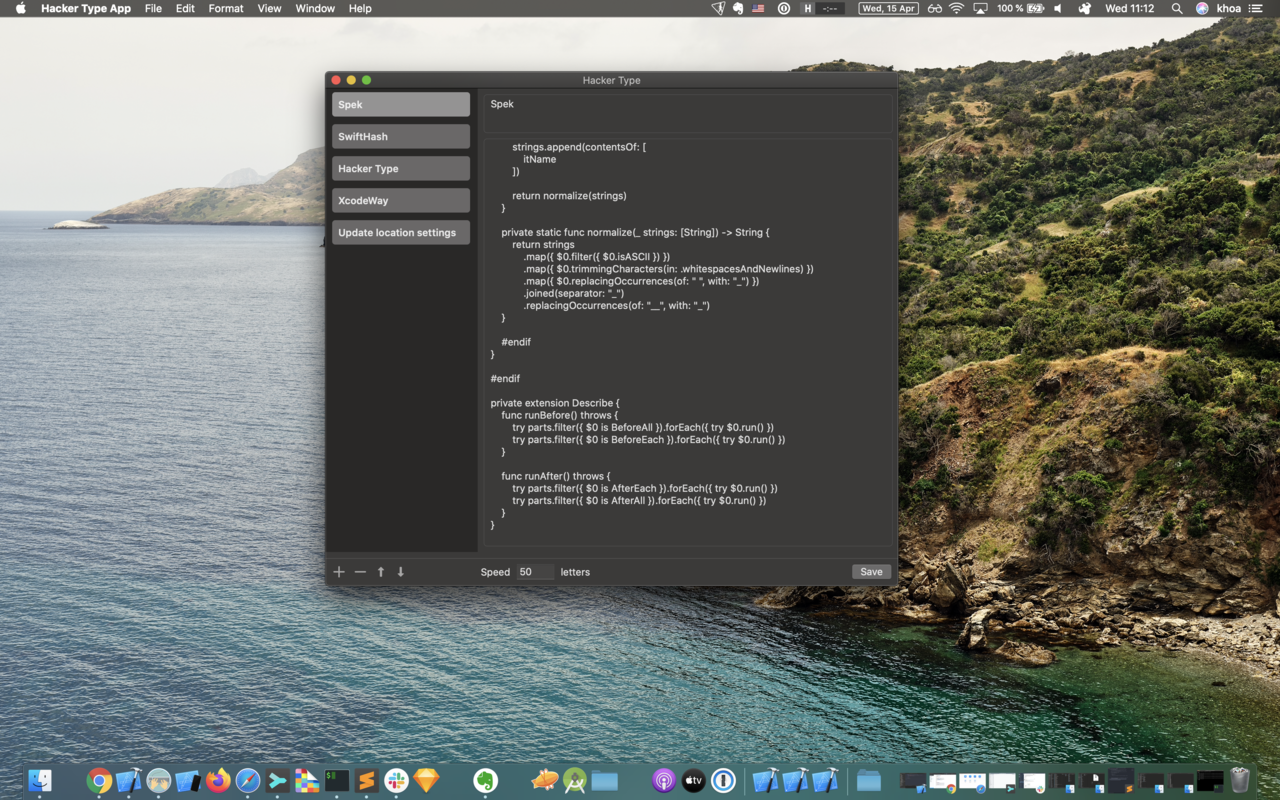
Task: Open Podcasts from the Dock
Action: (663, 780)
